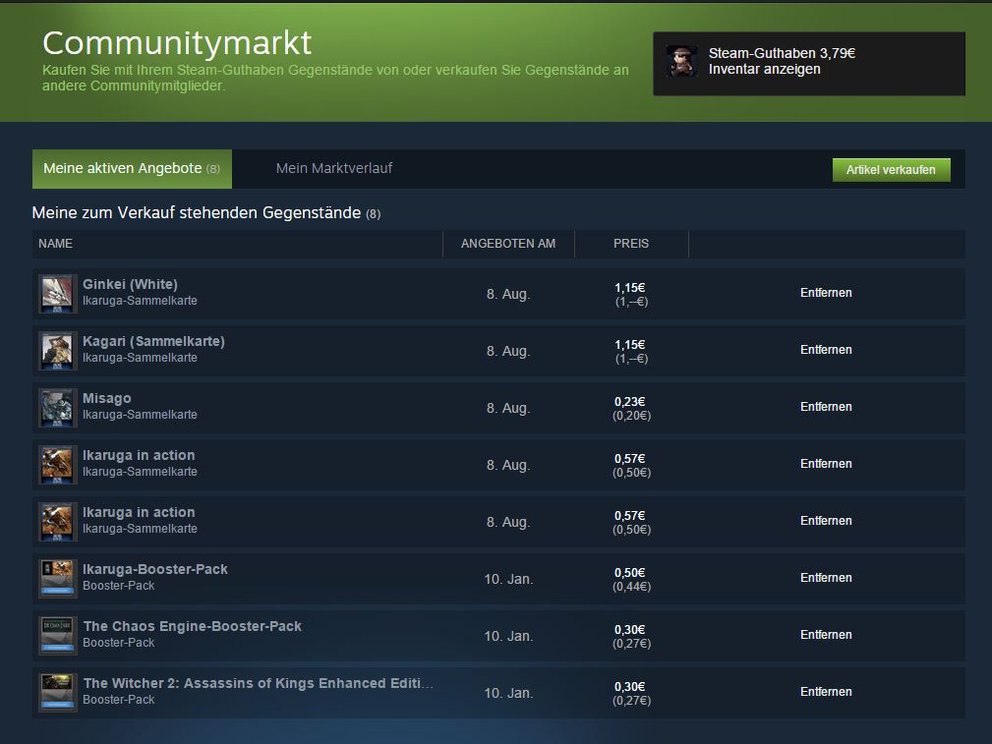Sort listings by the PREIS column header

(x=631, y=244)
